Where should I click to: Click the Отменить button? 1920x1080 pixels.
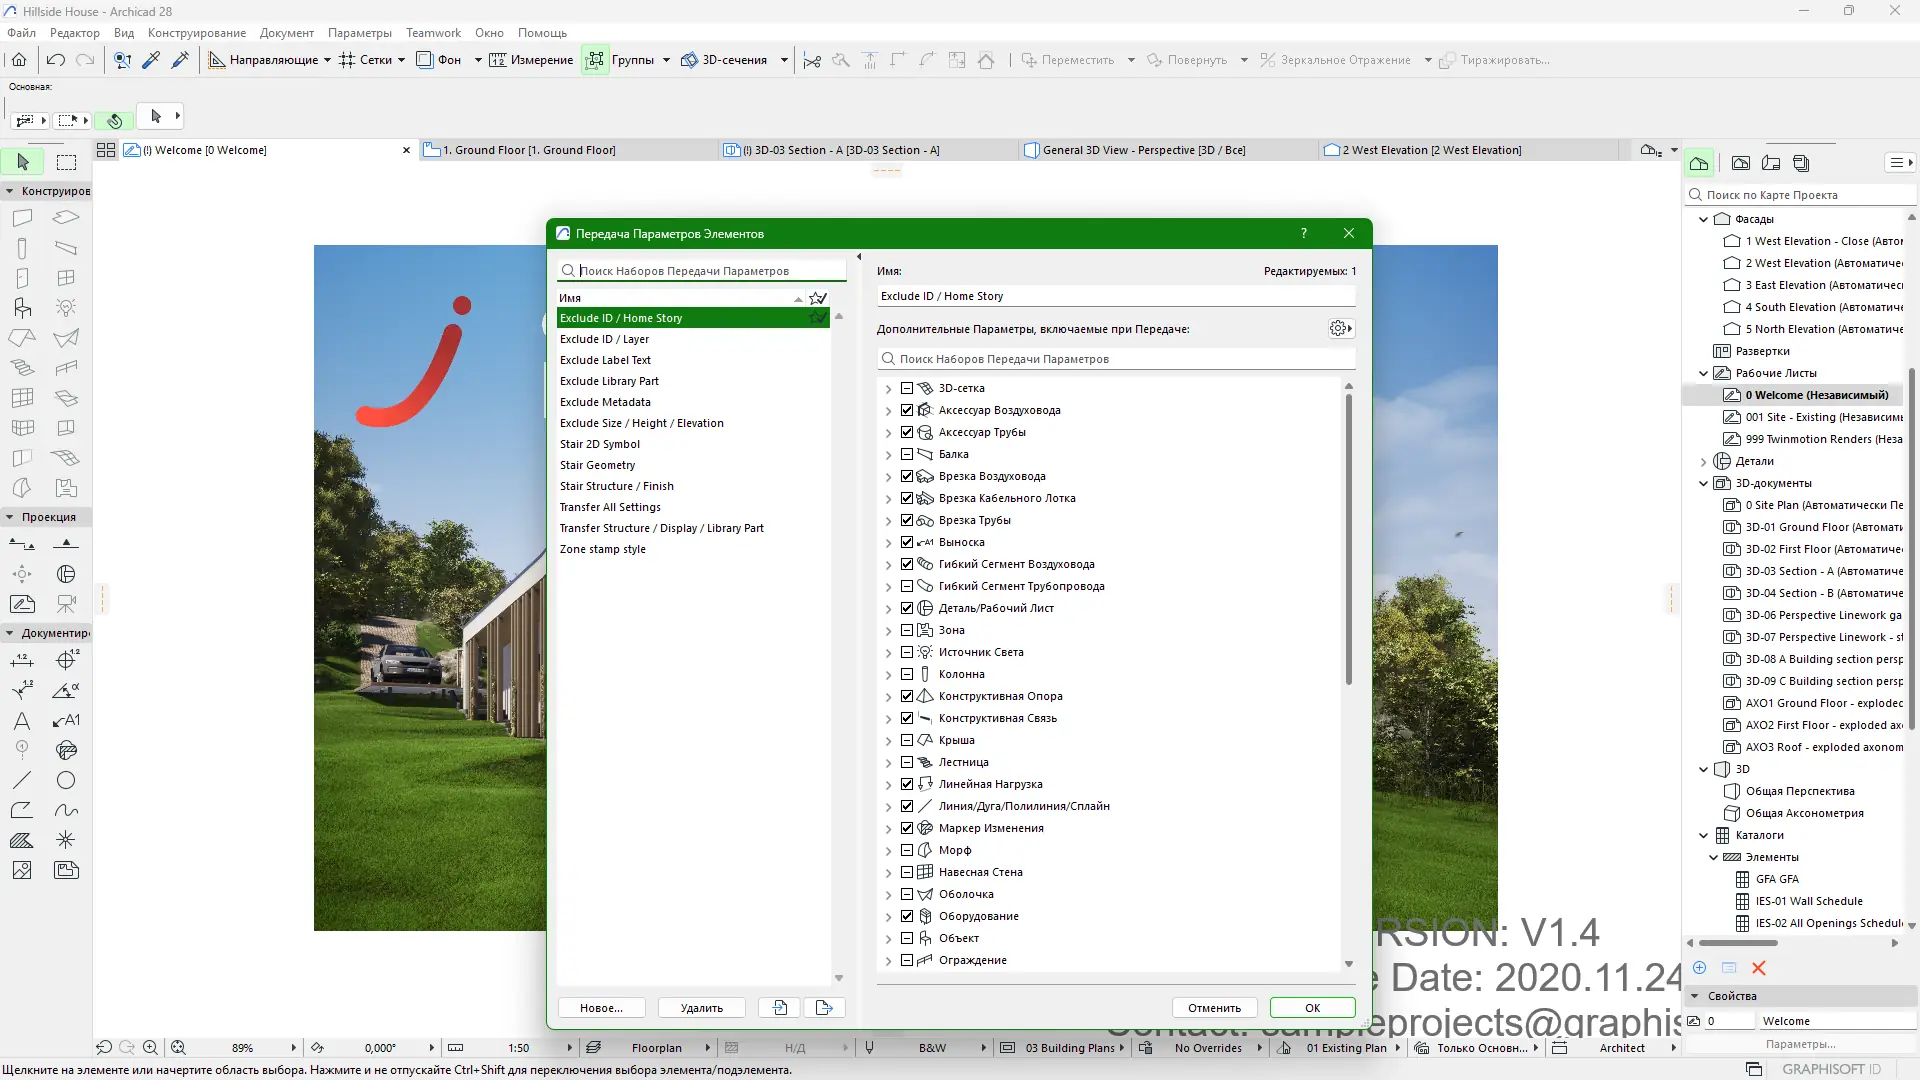coord(1214,1008)
